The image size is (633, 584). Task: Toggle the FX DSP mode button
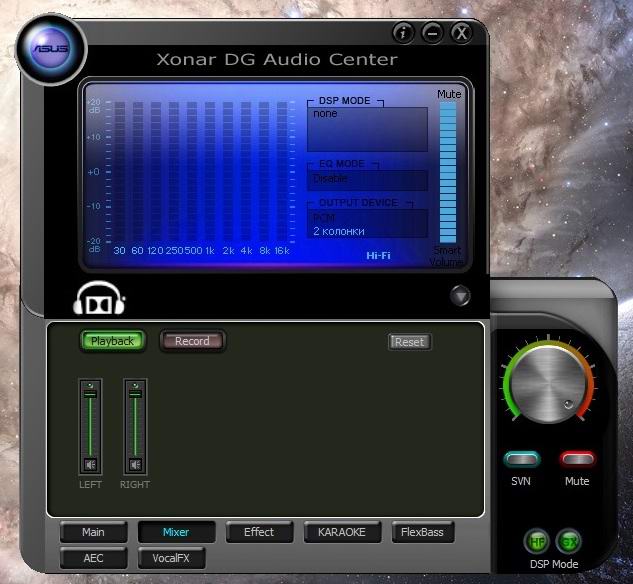click(x=567, y=541)
